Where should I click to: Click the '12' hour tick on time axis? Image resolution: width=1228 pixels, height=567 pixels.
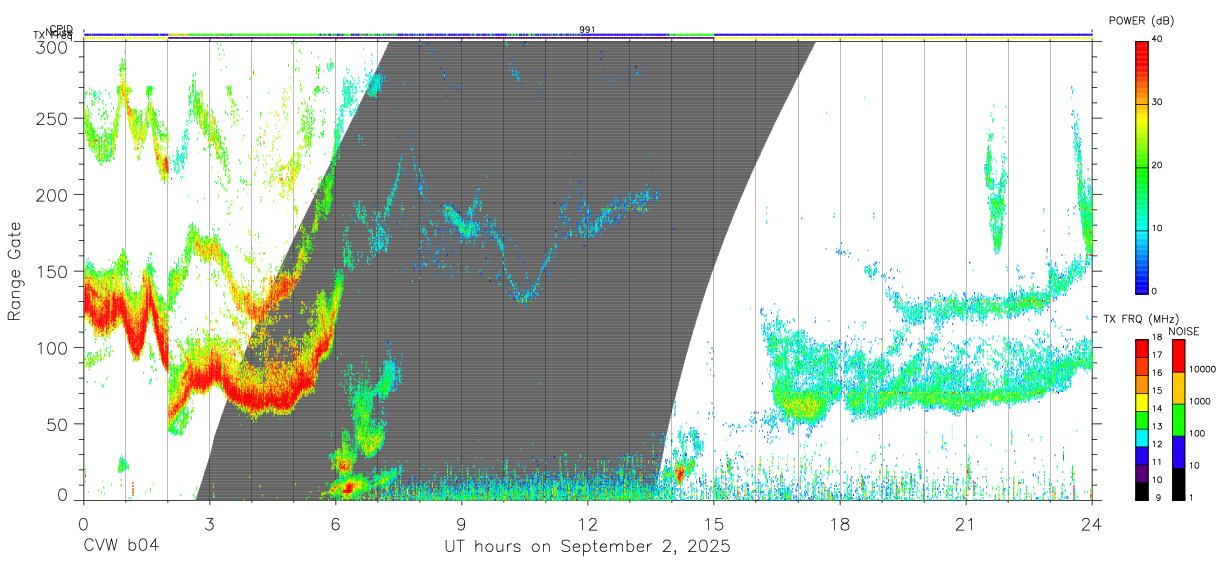click(x=587, y=523)
